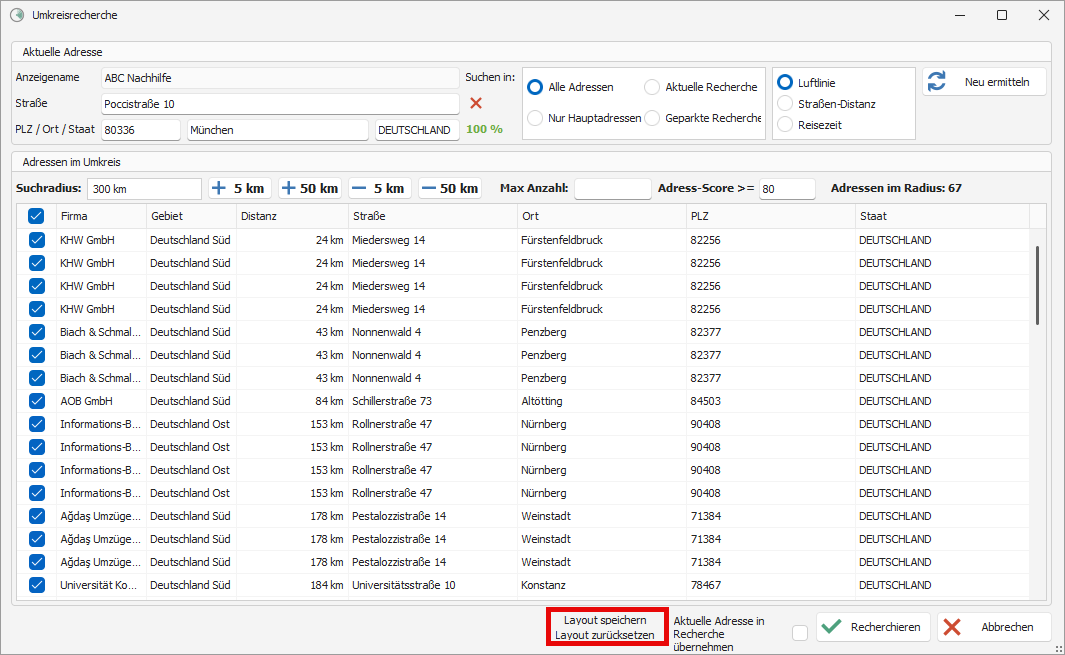This screenshot has width=1065, height=655.
Task: Click the Neu ermitteln refresh button
Action: [984, 82]
